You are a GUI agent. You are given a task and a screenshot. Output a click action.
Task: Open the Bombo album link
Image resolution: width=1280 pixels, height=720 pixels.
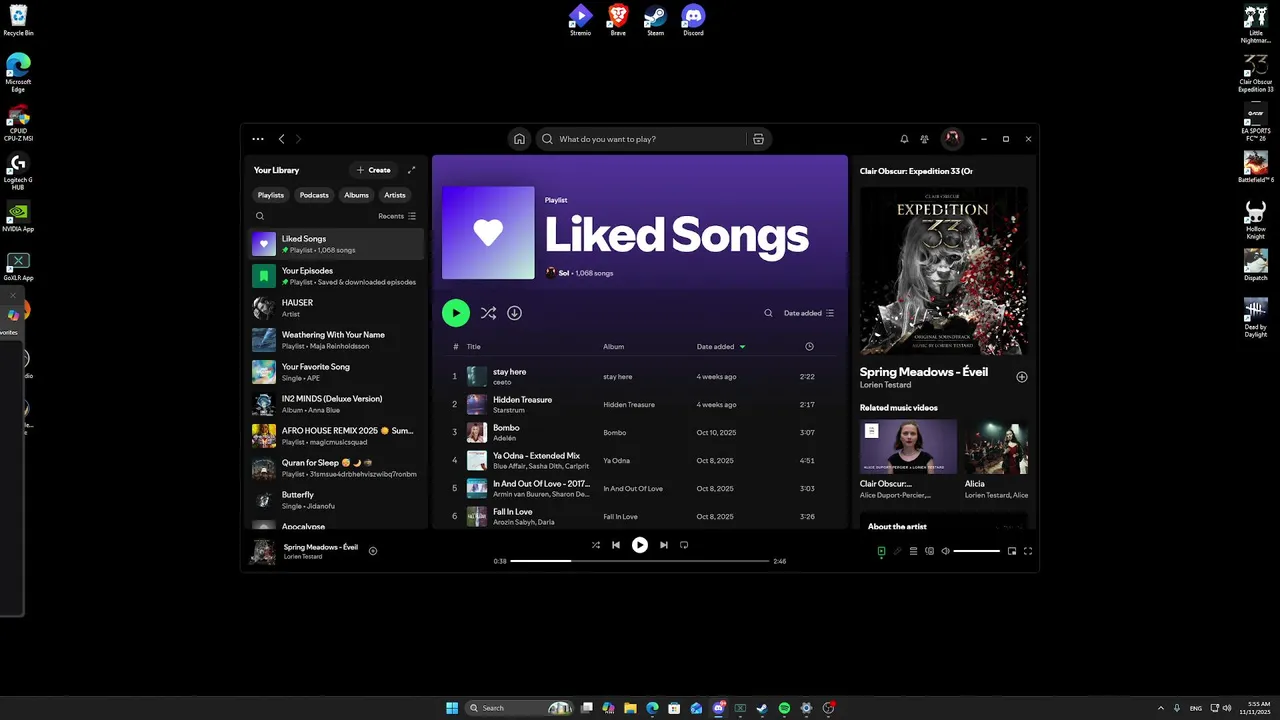pos(614,432)
